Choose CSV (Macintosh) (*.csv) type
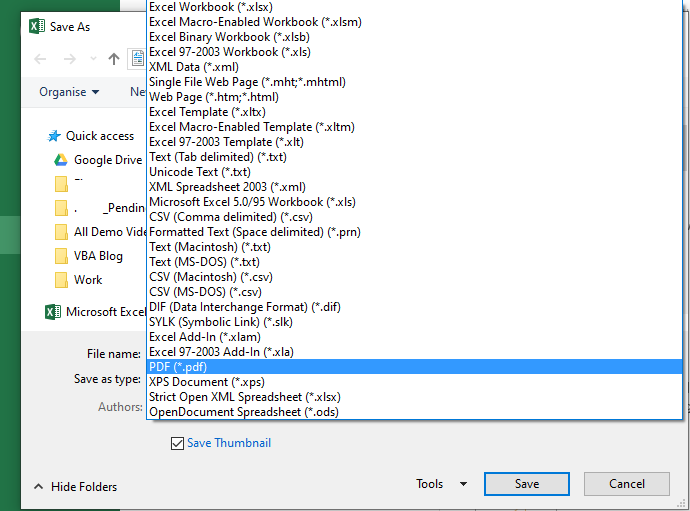This screenshot has width=690, height=511. (x=414, y=276)
